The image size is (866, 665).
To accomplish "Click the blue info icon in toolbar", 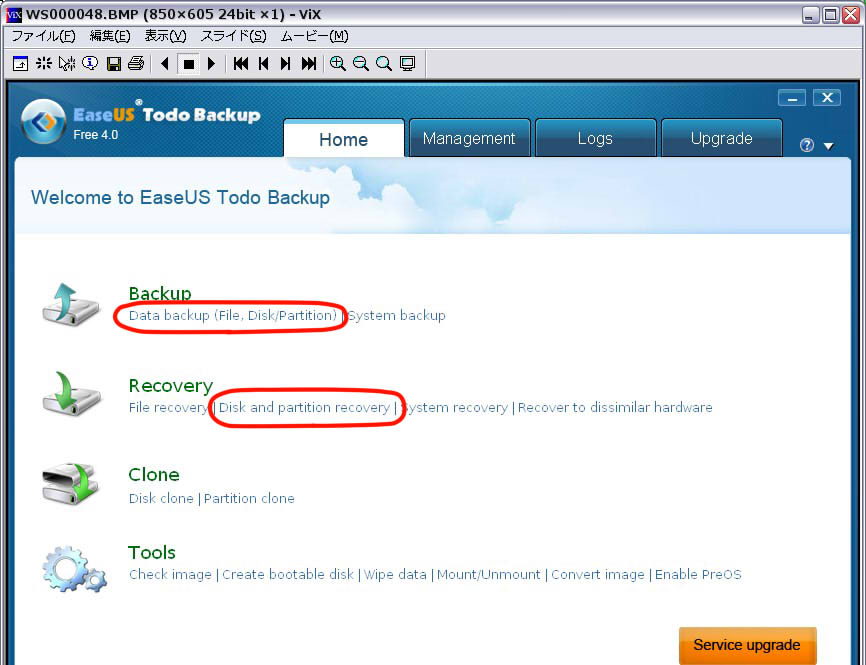I will point(90,64).
